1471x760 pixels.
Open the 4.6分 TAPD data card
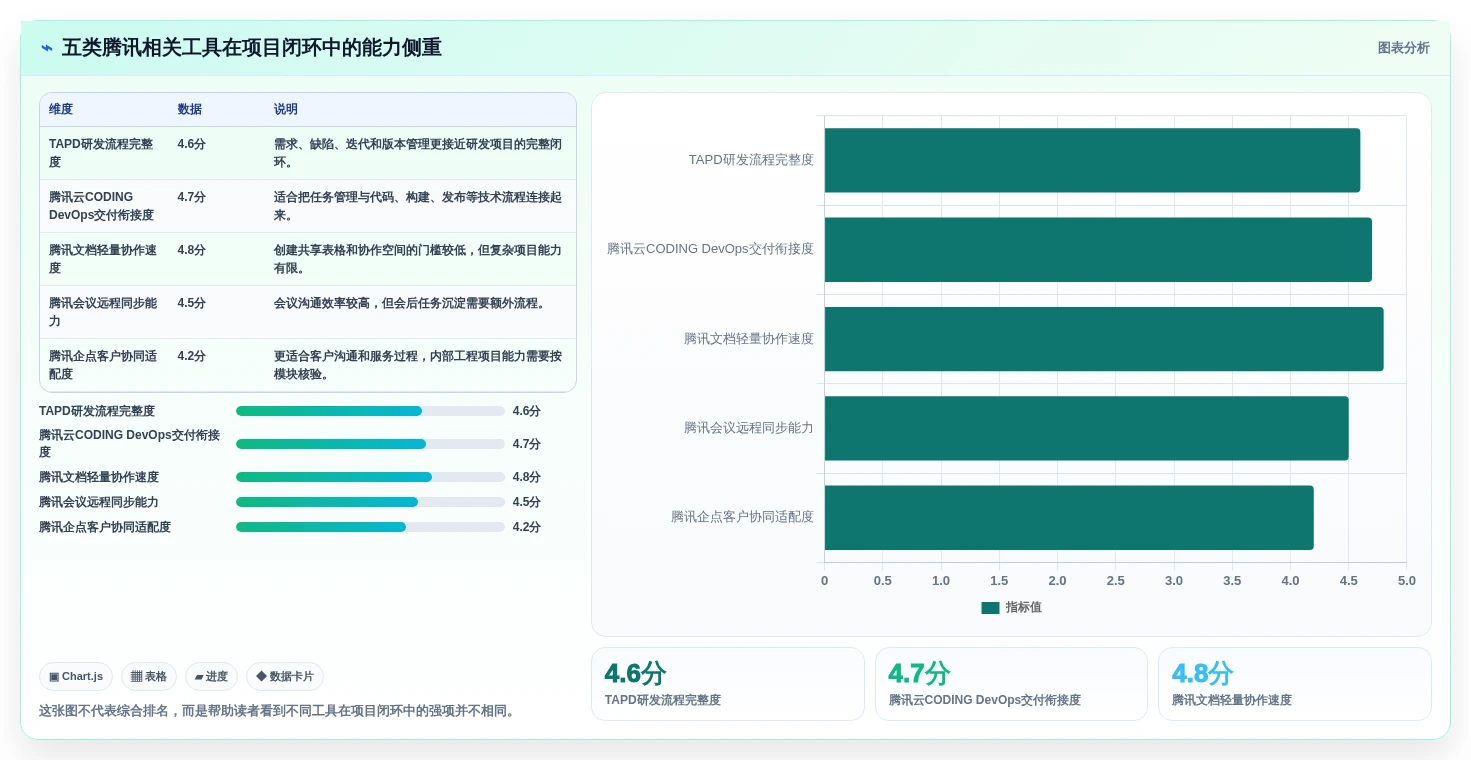coord(728,684)
